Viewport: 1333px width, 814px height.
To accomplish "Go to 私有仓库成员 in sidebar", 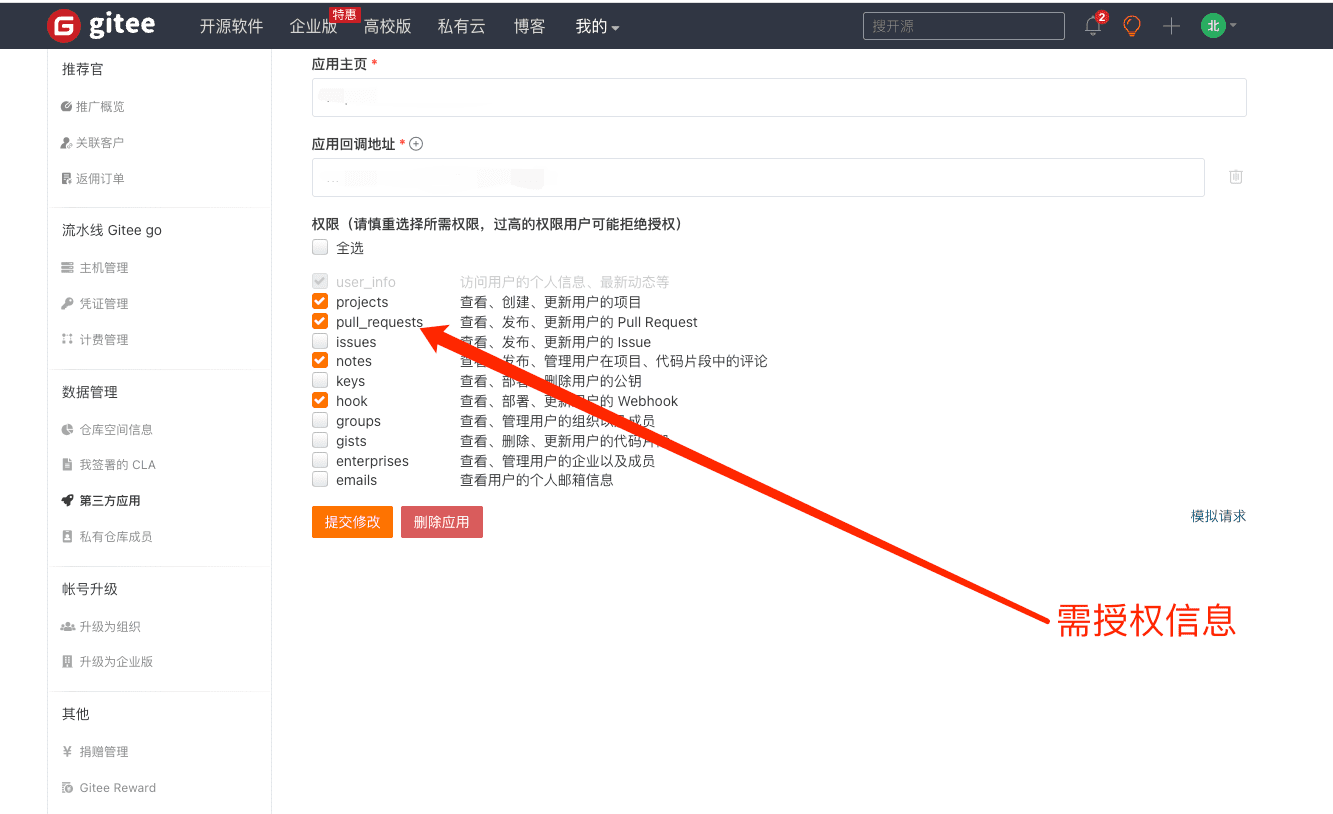I will pos(116,537).
